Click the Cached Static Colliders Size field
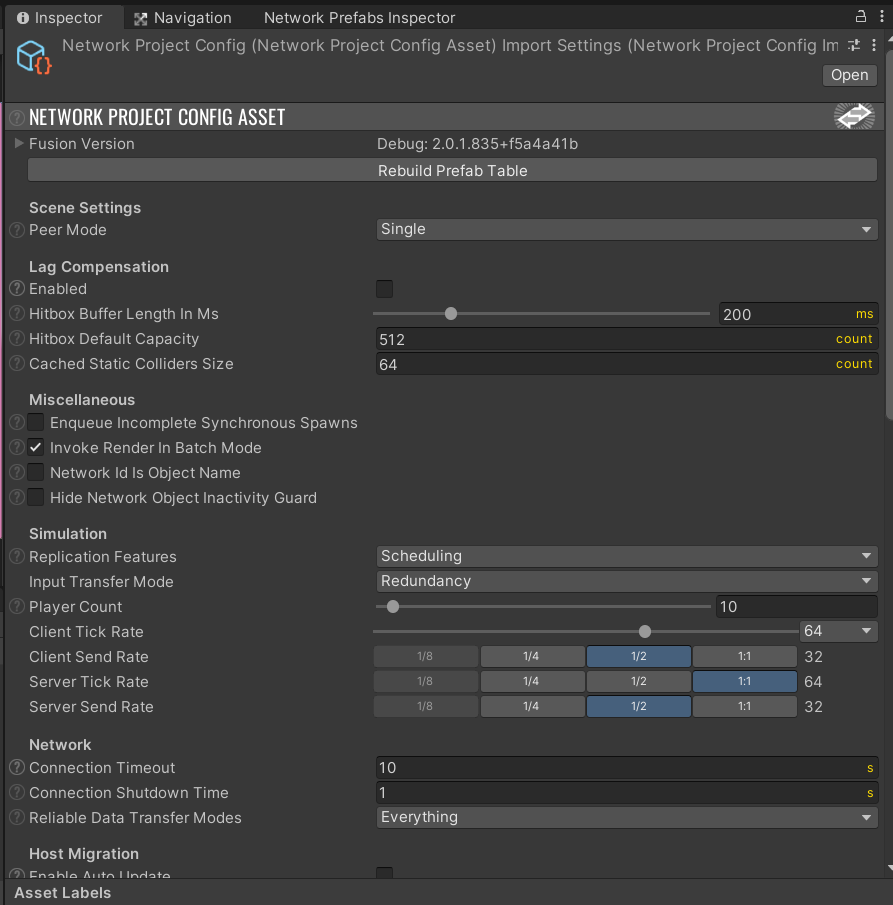Screen dimensions: 893x905 (627, 364)
